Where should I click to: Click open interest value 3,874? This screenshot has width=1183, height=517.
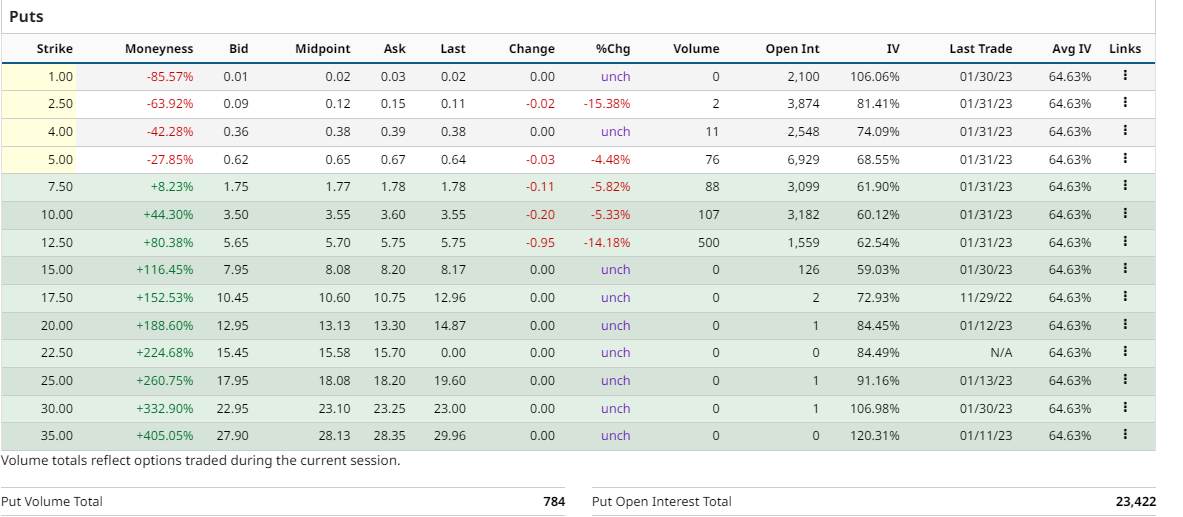pyautogui.click(x=804, y=104)
